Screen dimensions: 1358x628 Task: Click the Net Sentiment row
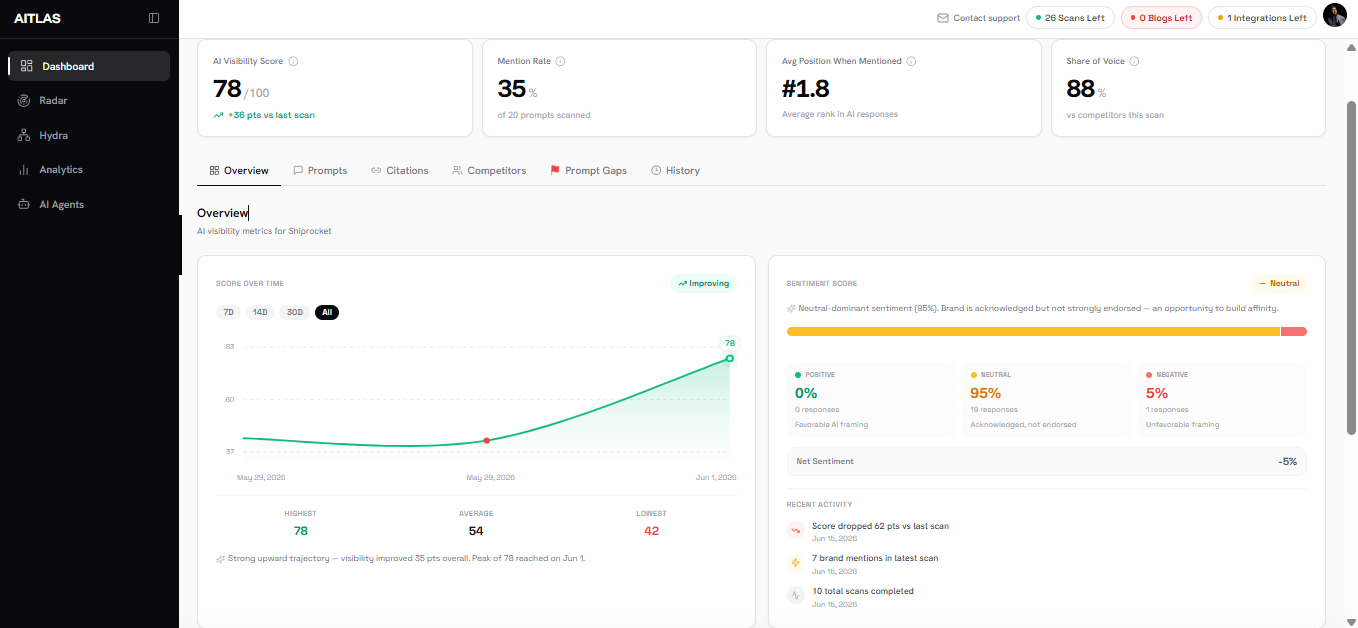[x=1046, y=461]
